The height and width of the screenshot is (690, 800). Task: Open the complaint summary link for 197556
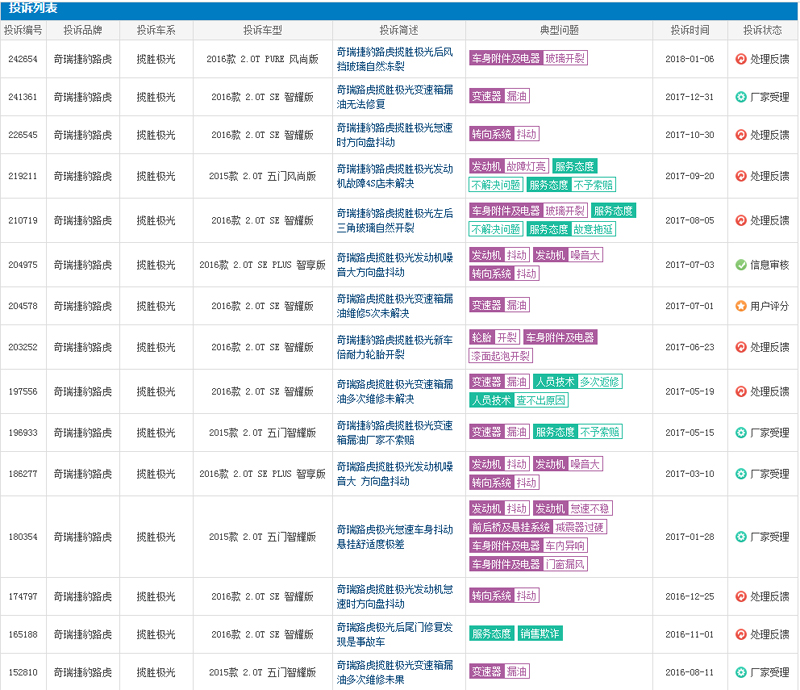tap(394, 391)
